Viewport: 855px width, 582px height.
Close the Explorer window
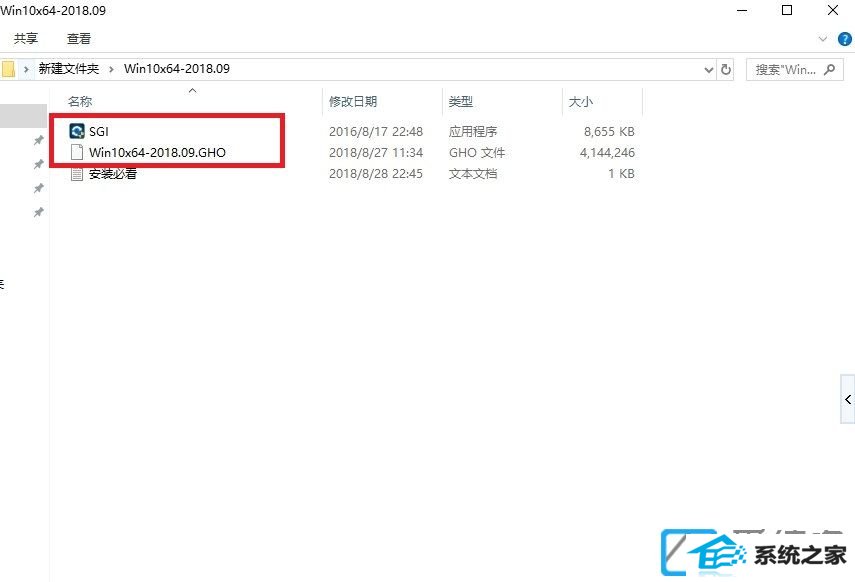pyautogui.click(x=833, y=10)
